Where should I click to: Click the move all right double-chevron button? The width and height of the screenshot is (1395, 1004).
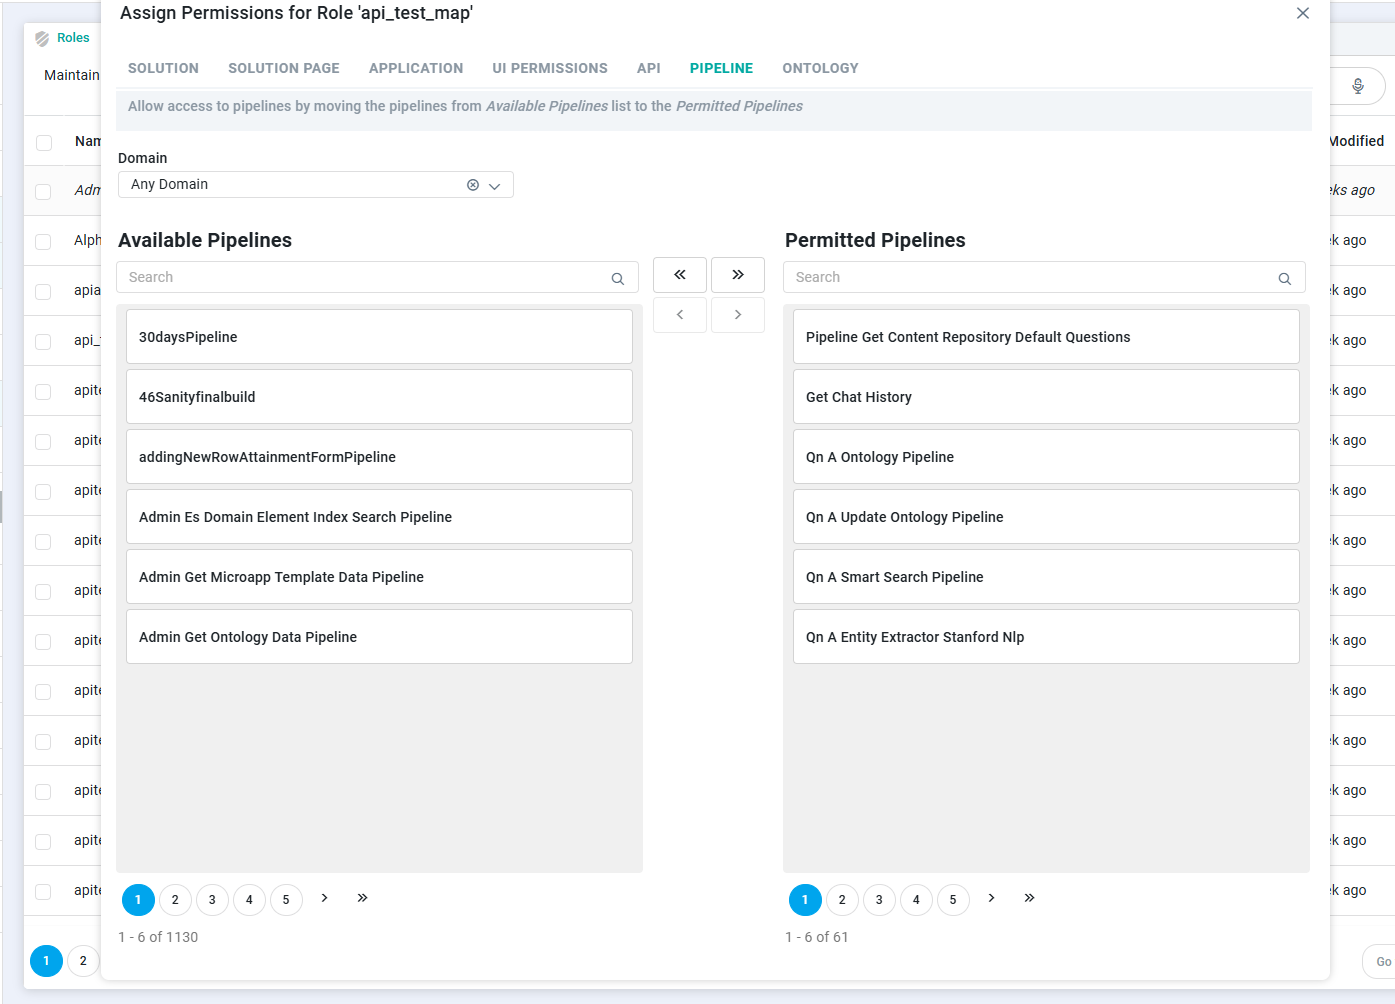tap(738, 274)
